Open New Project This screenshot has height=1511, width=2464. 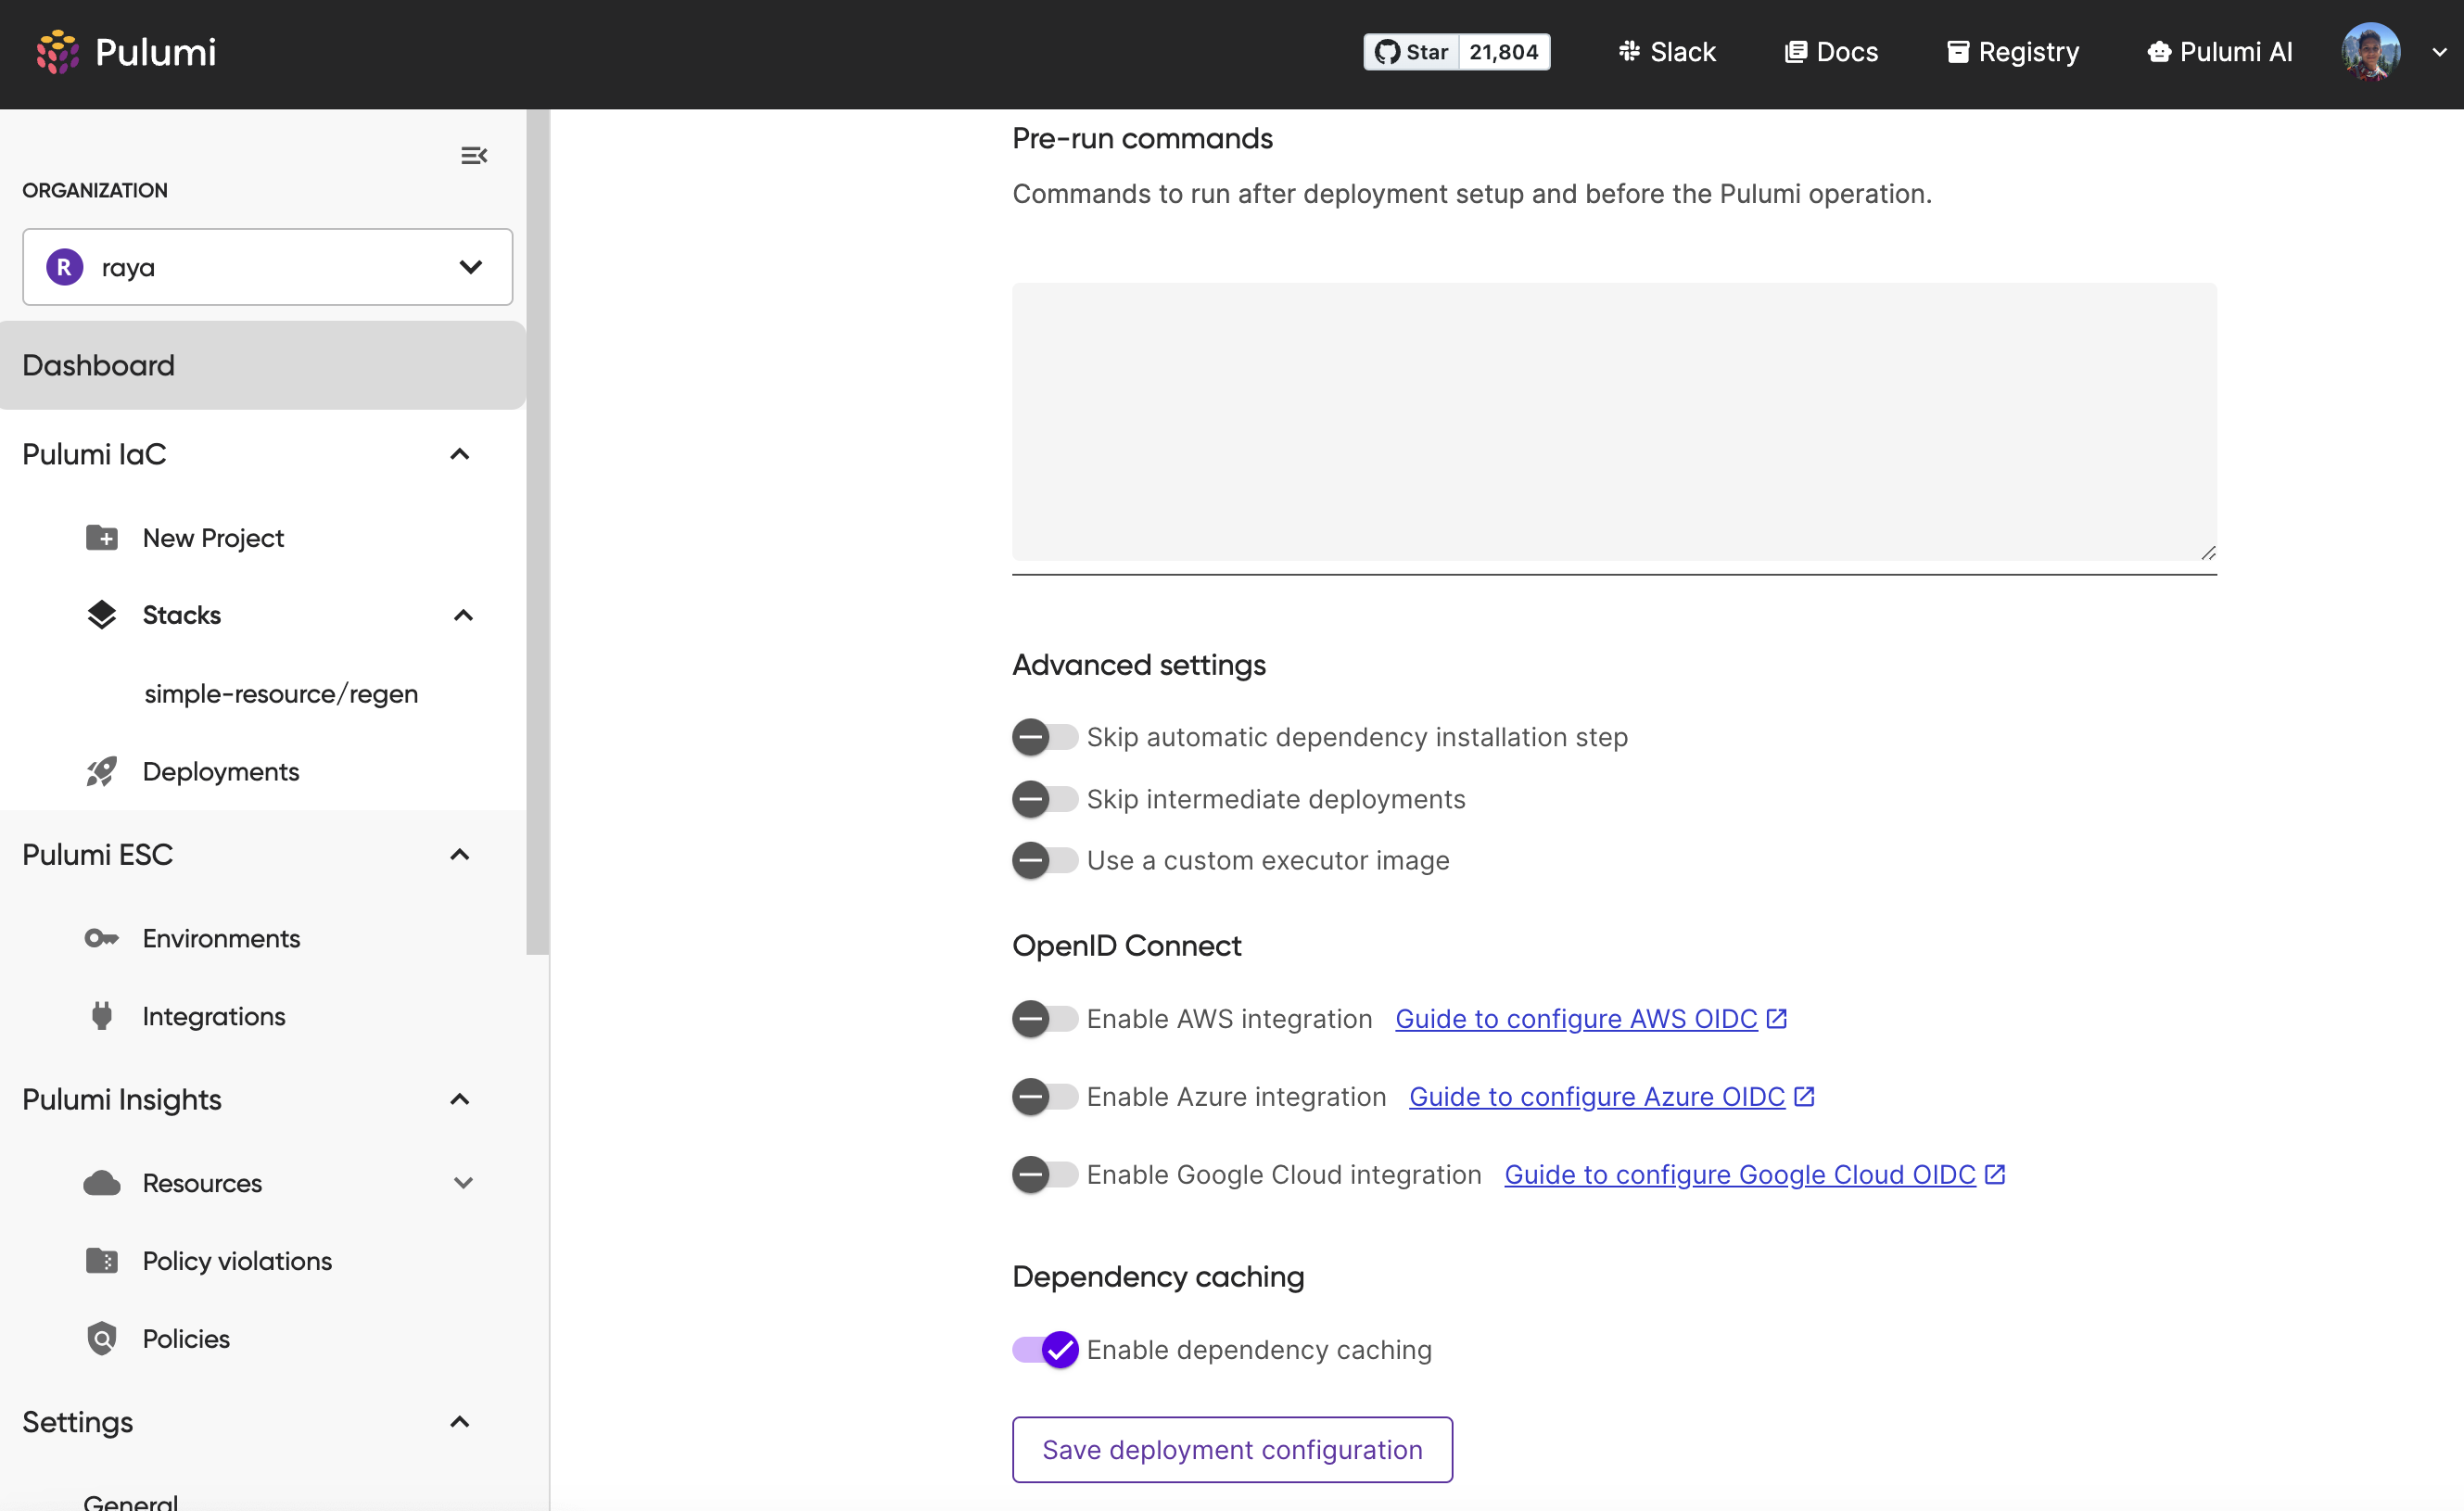click(x=213, y=538)
